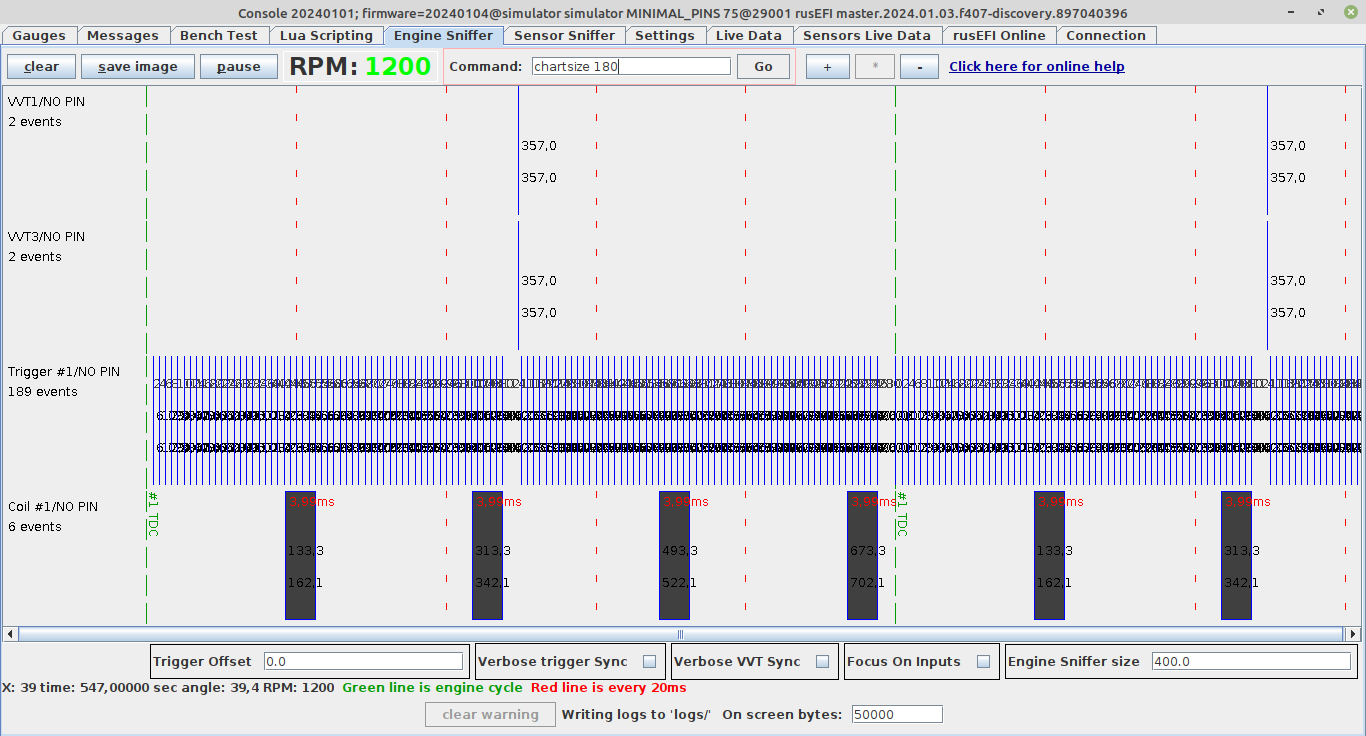This screenshot has width=1366, height=736.
Task: Click the On screen bytes field
Action: tap(897, 714)
